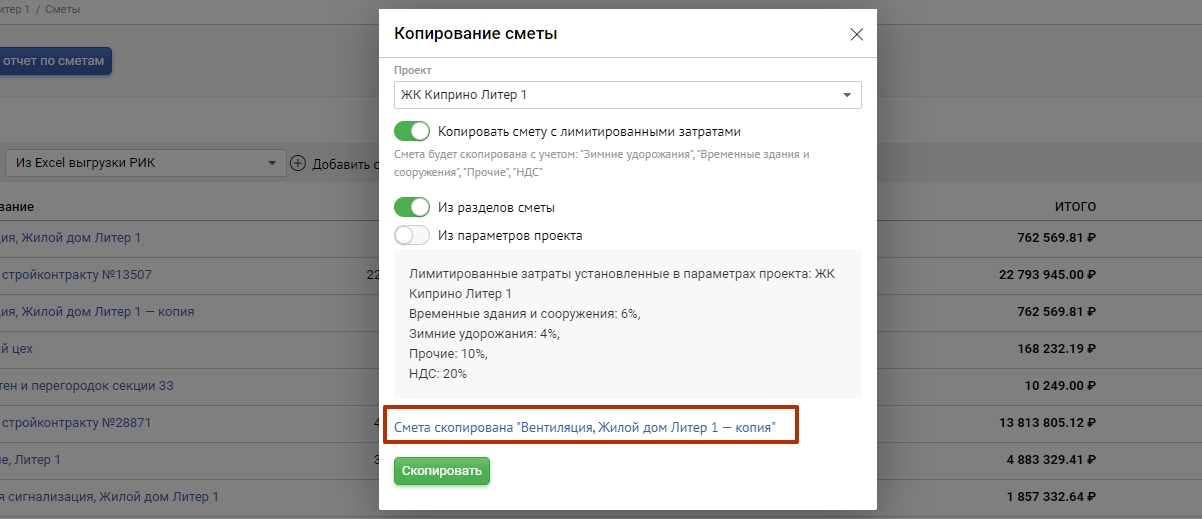Click the отчет по сметам button
The image size is (1202, 519).
(54, 61)
